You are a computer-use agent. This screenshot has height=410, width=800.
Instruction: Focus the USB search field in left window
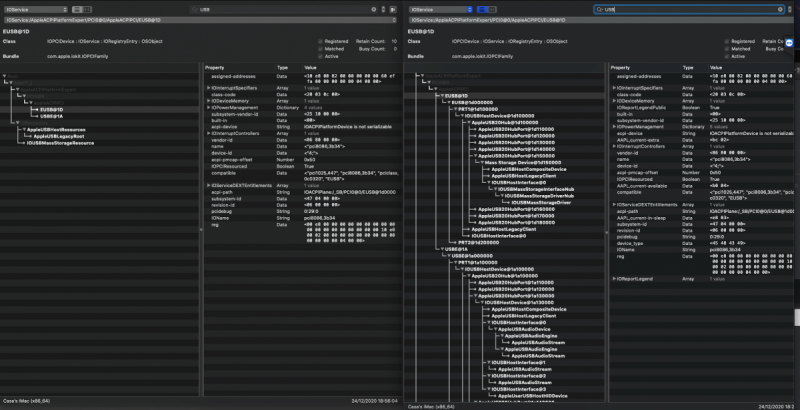tap(284, 9)
